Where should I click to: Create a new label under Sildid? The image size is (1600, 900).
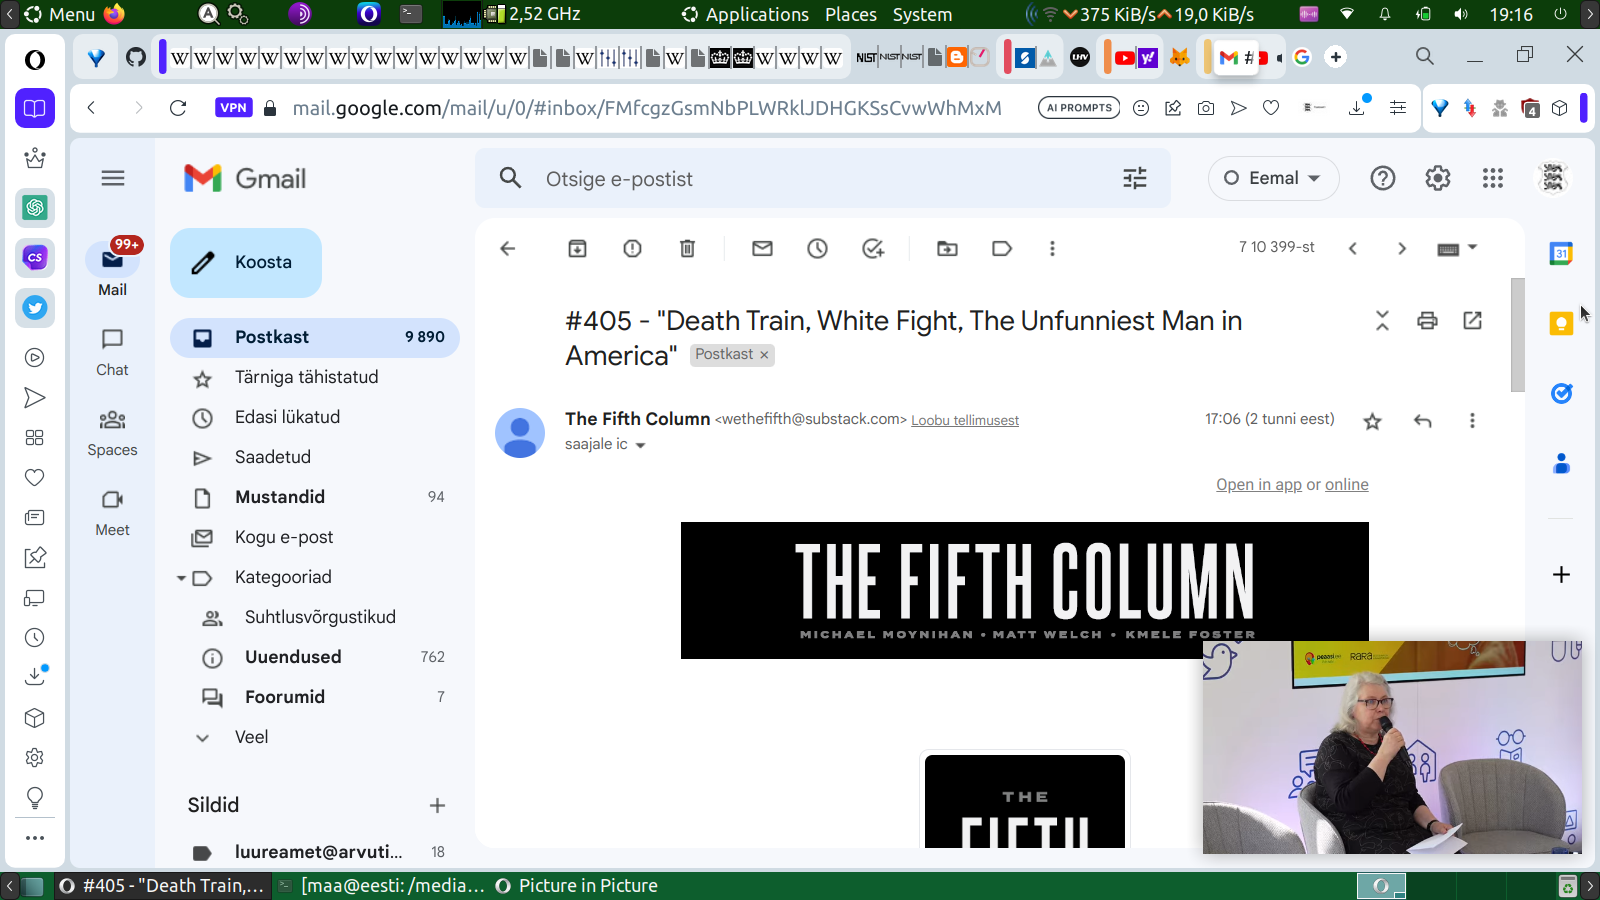[x=437, y=805]
